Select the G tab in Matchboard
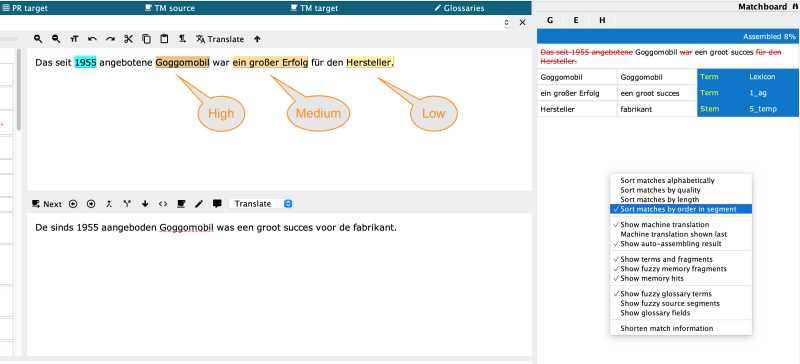This screenshot has width=800, height=364. click(x=550, y=20)
